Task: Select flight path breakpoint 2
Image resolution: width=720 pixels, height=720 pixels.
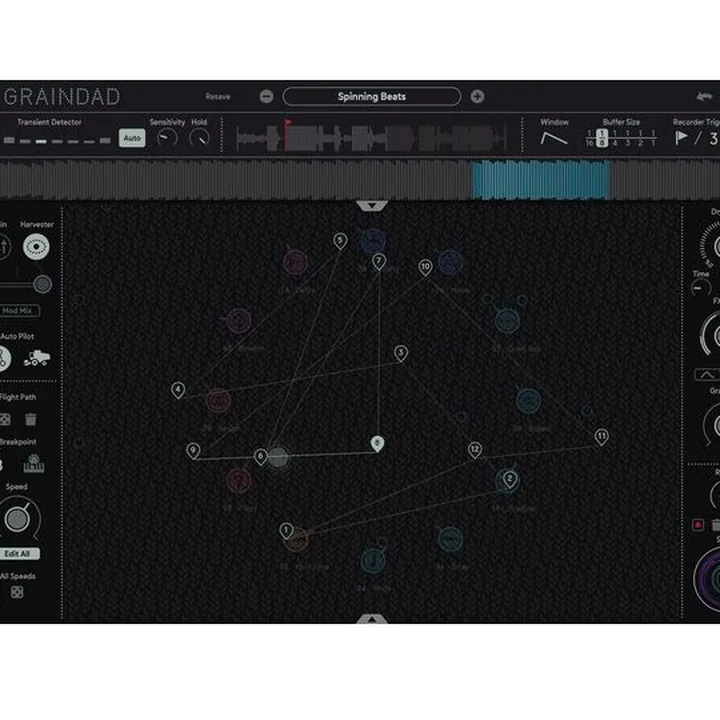Action: point(509,479)
